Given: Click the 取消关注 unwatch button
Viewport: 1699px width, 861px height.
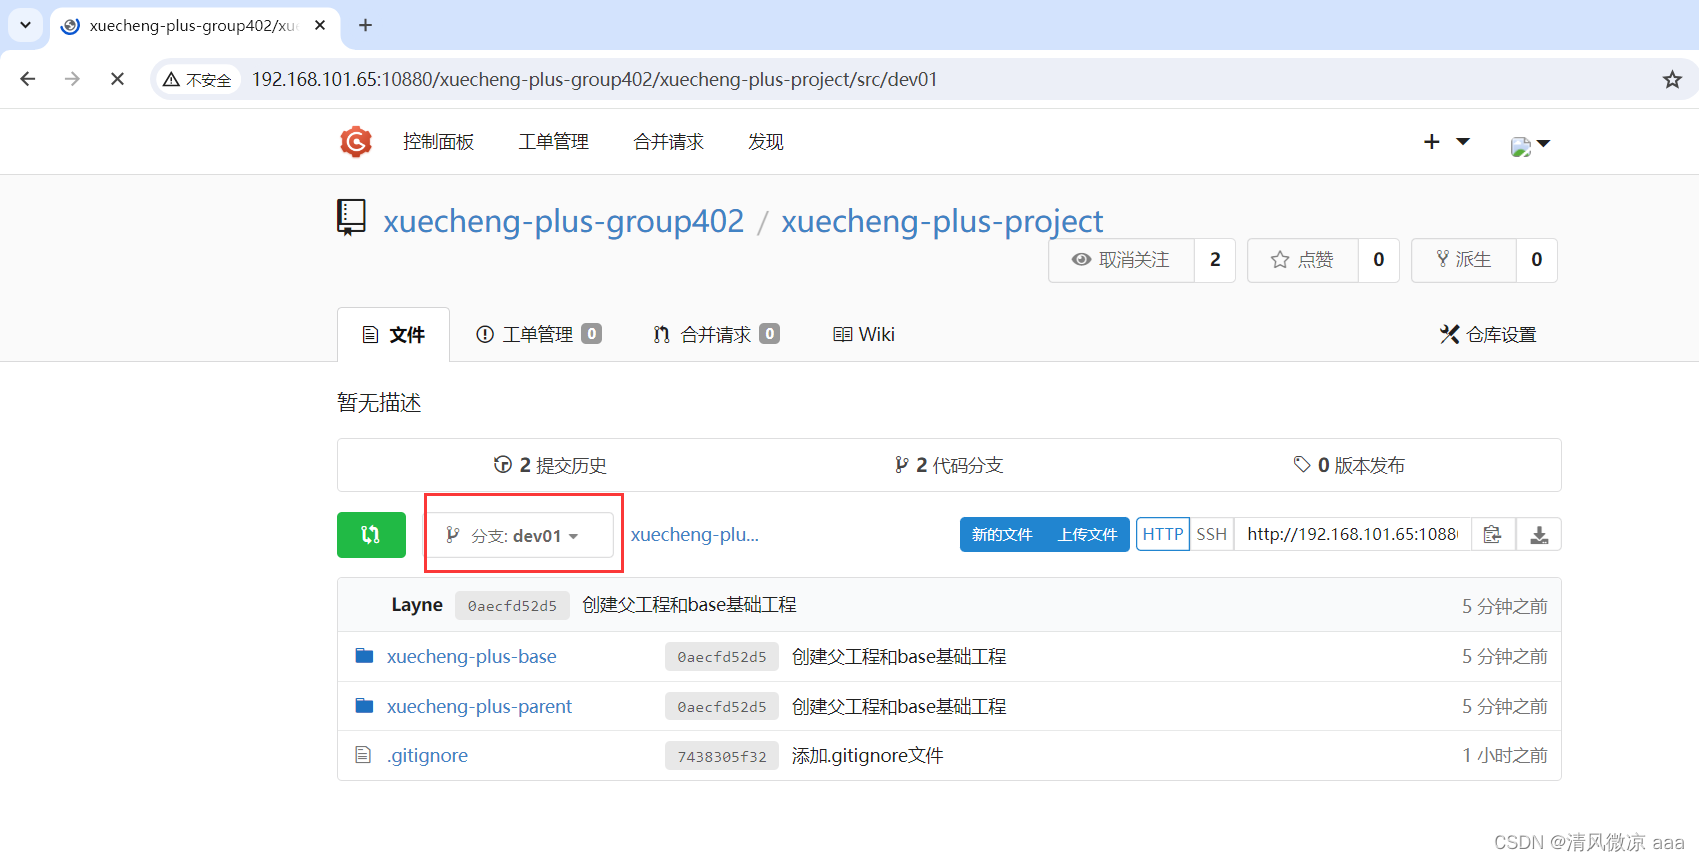Looking at the screenshot, I should [x=1121, y=260].
